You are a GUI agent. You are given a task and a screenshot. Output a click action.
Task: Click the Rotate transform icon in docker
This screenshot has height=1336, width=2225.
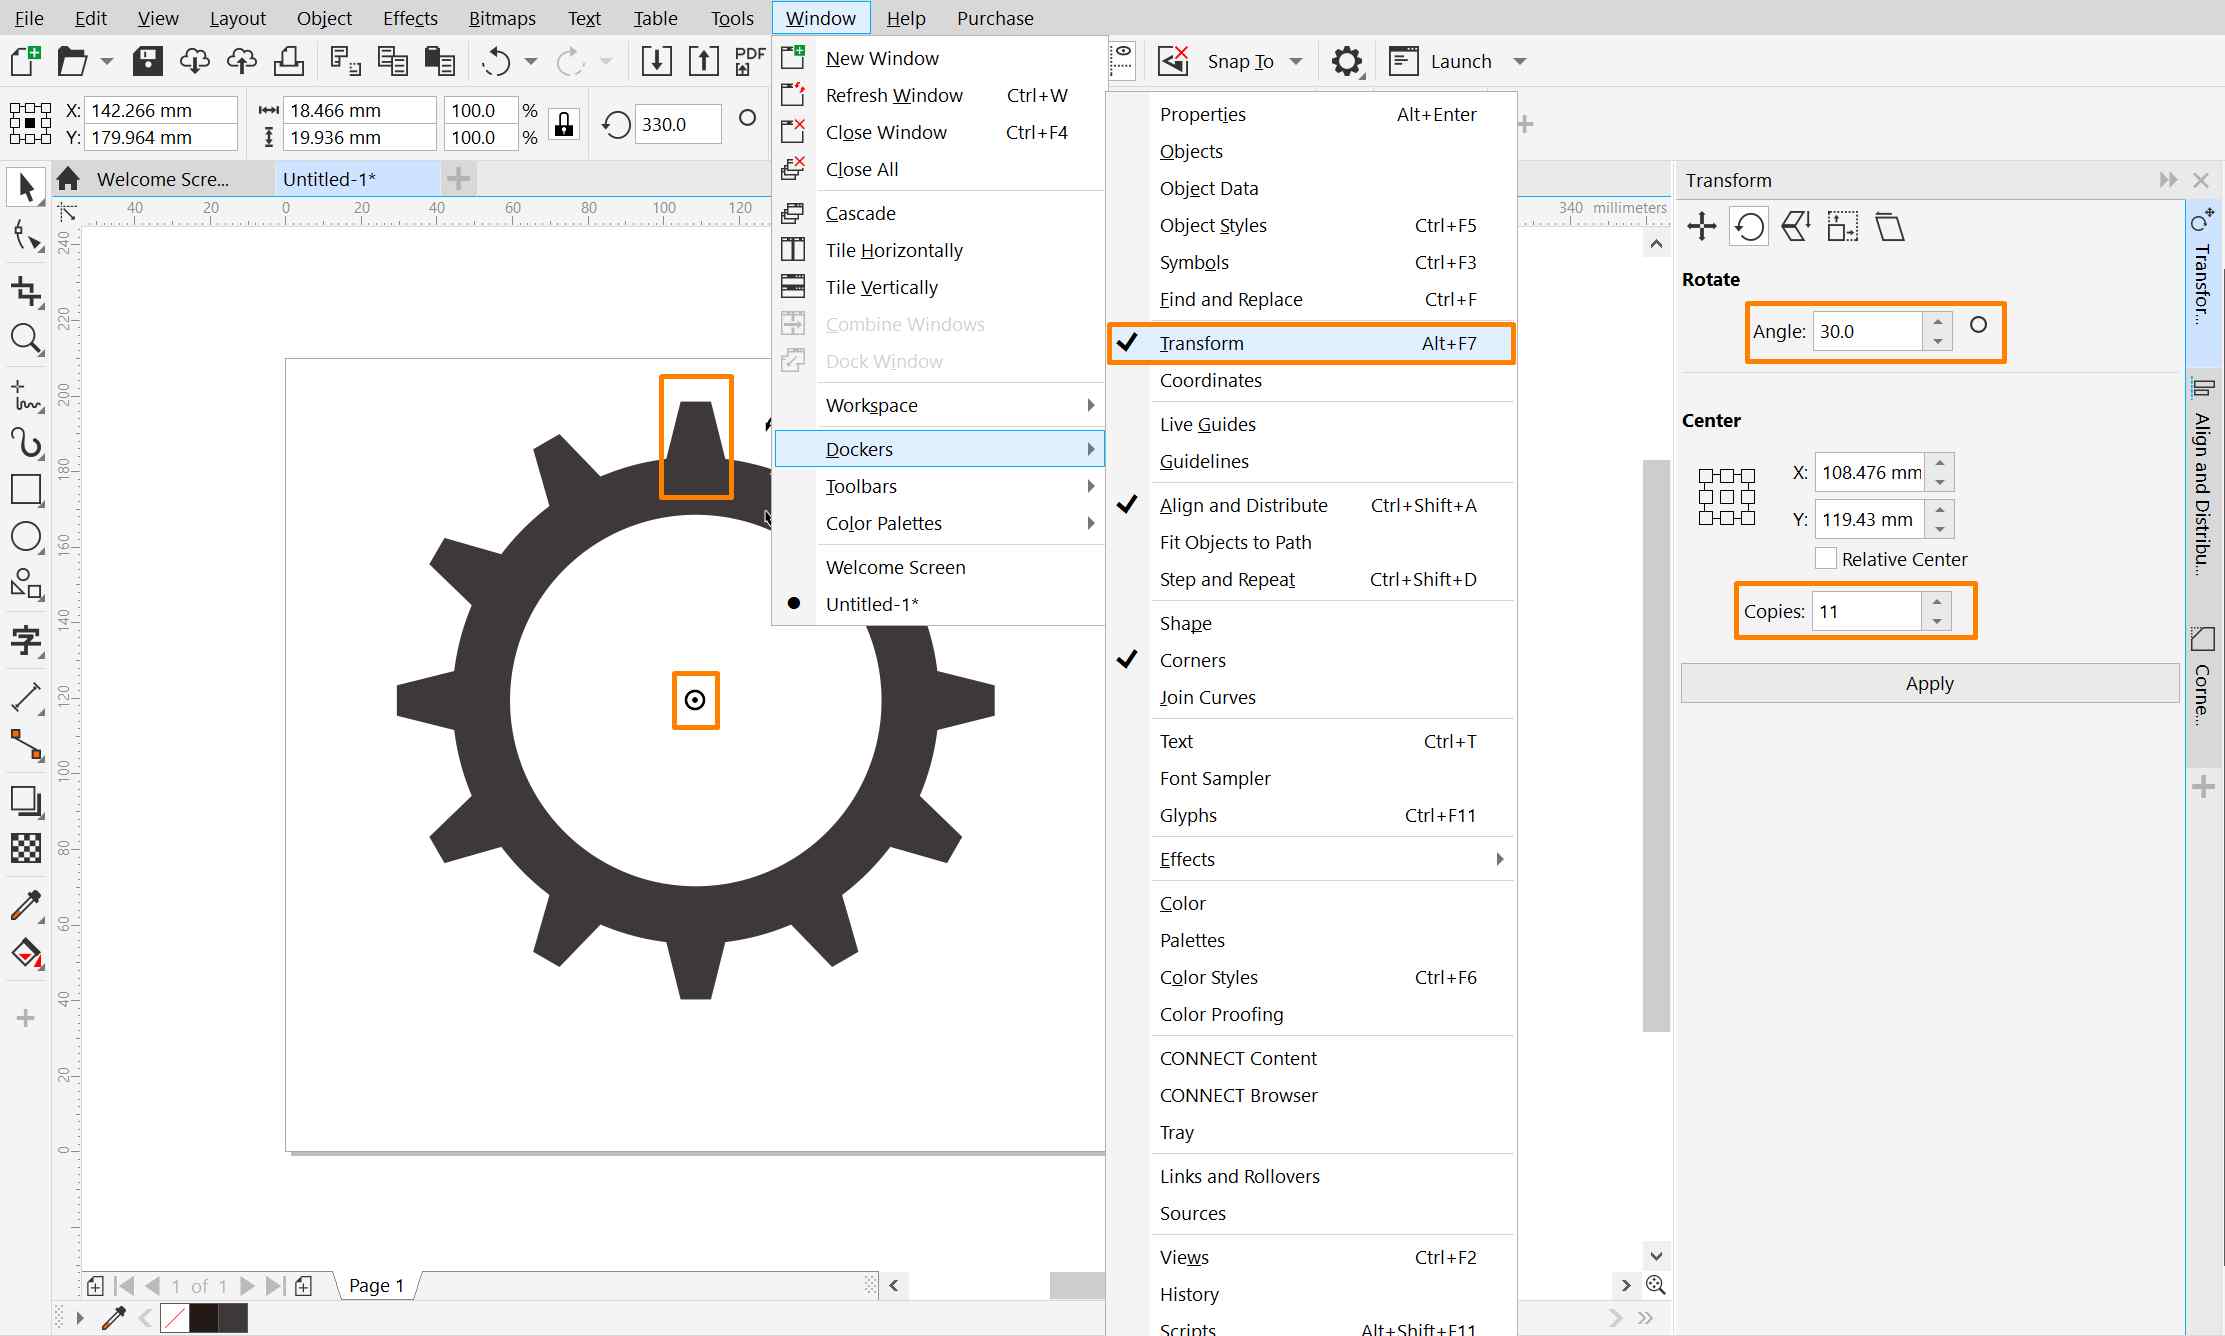point(1748,227)
